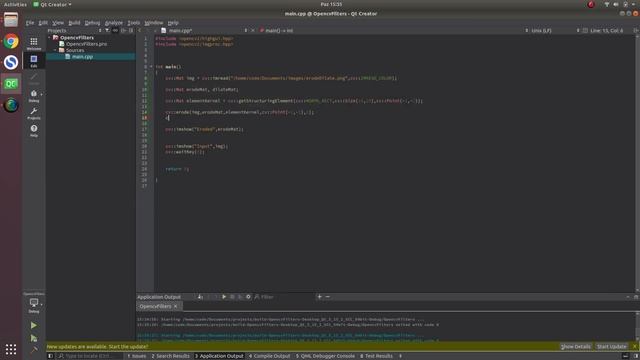Click the Qt Creator icon in the dock
This screenshot has height=360, width=640.
click(x=11, y=84)
